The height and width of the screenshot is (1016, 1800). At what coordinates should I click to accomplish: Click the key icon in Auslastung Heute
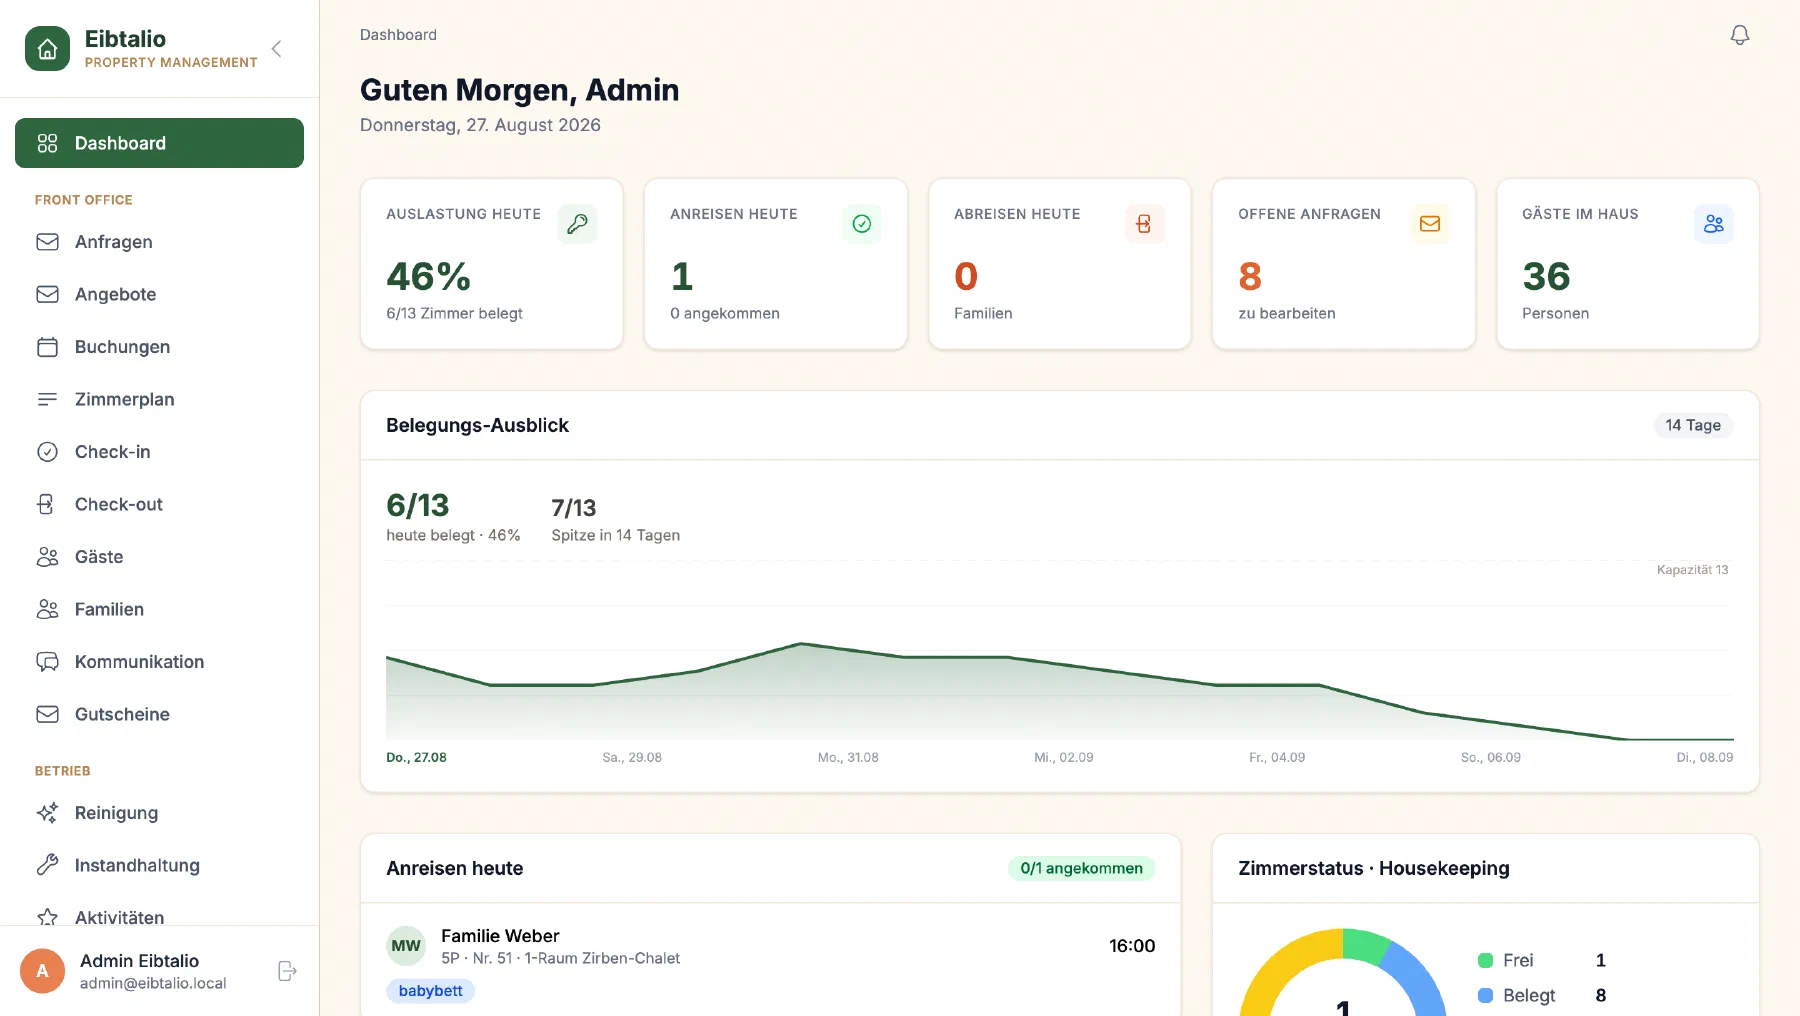[x=577, y=224]
